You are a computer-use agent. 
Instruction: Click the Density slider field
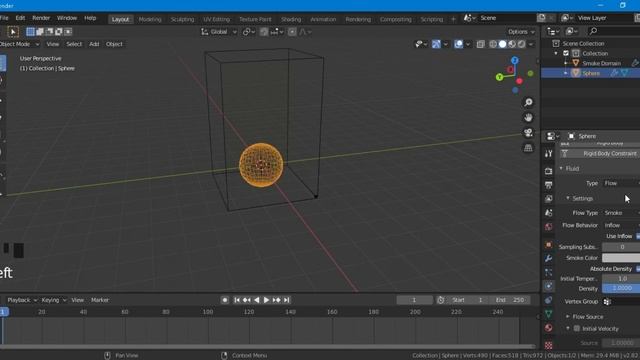click(621, 288)
